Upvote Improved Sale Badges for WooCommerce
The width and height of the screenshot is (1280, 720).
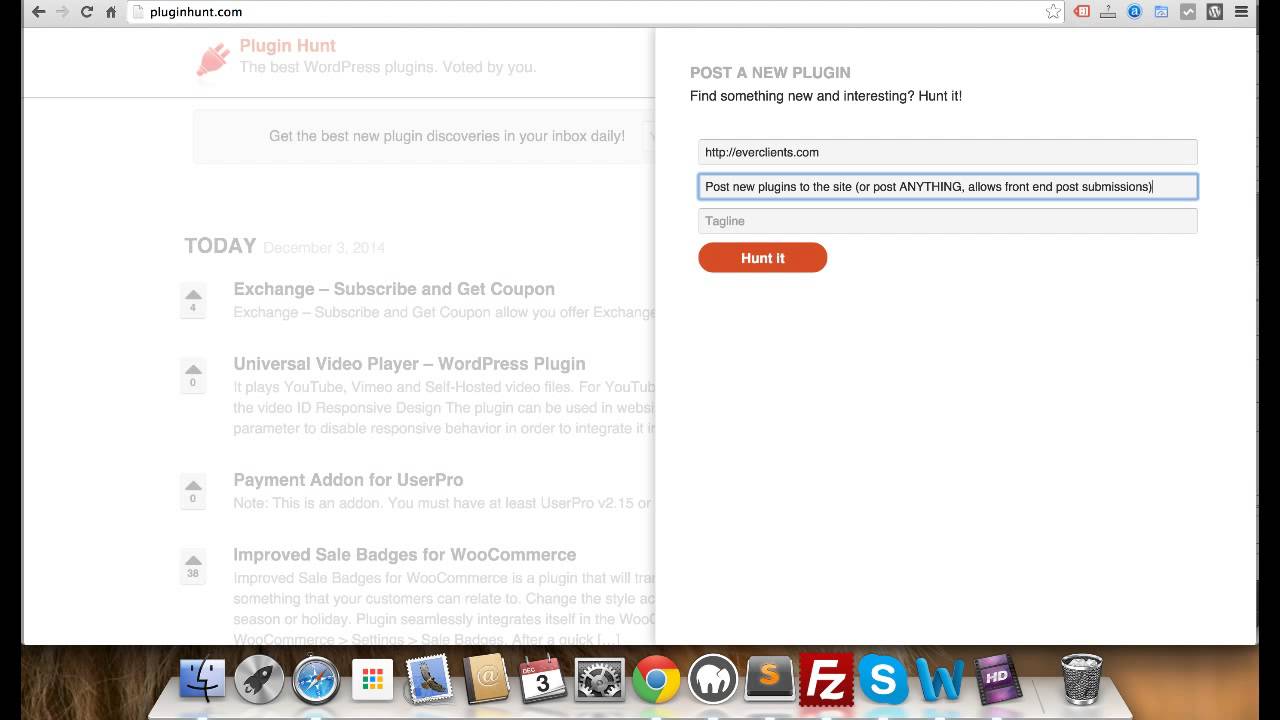coord(193,566)
